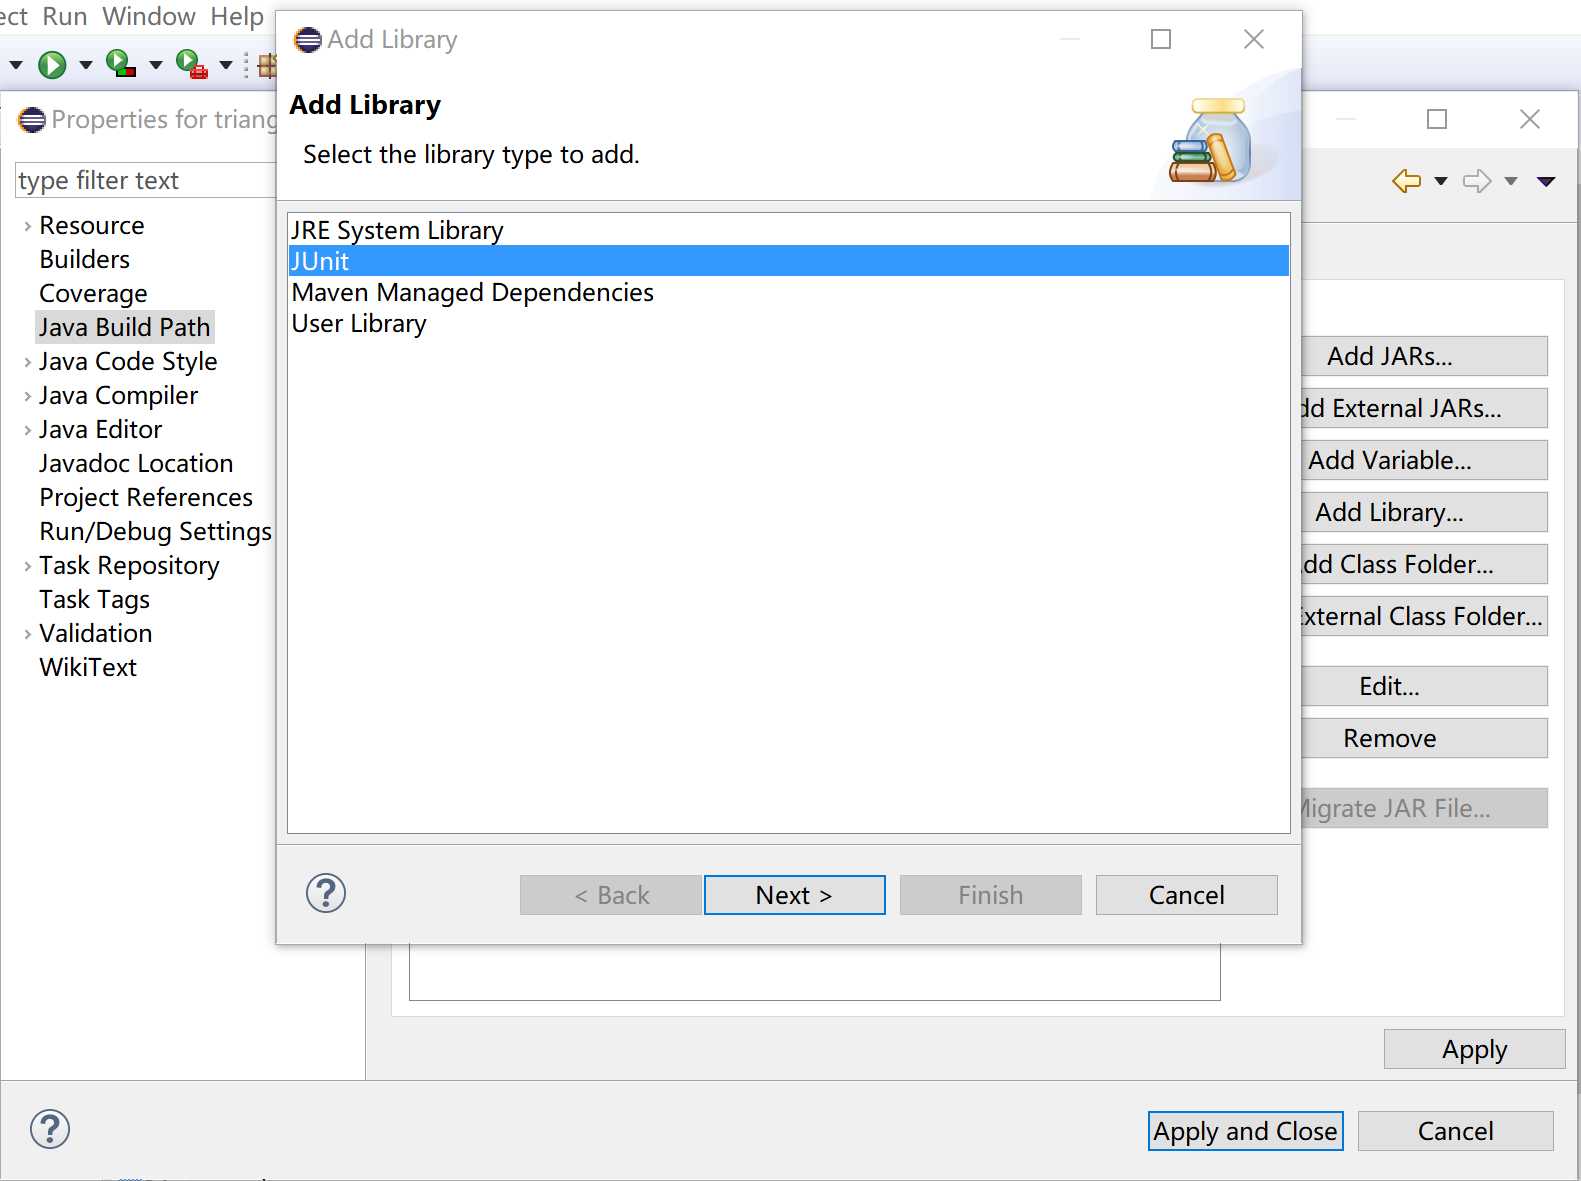Expand the Validation node

tap(27, 634)
